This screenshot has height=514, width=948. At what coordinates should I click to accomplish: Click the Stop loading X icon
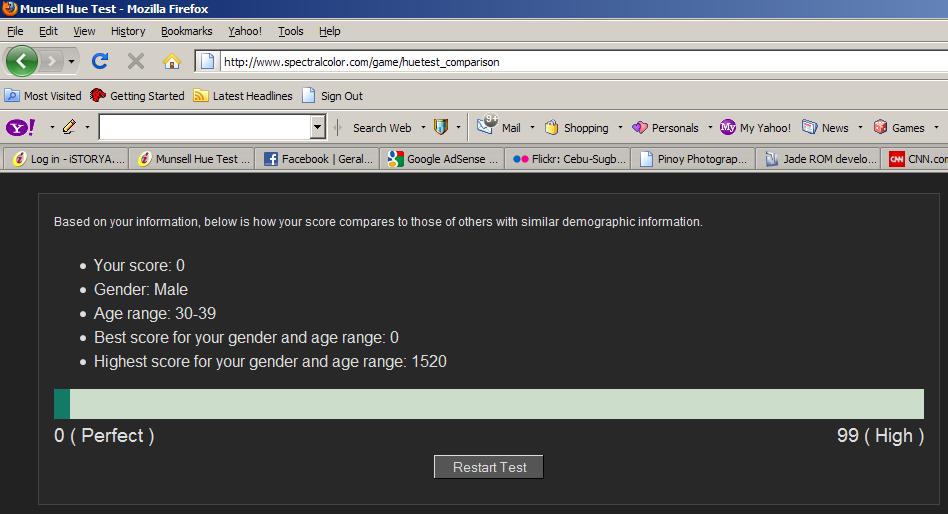tap(135, 61)
